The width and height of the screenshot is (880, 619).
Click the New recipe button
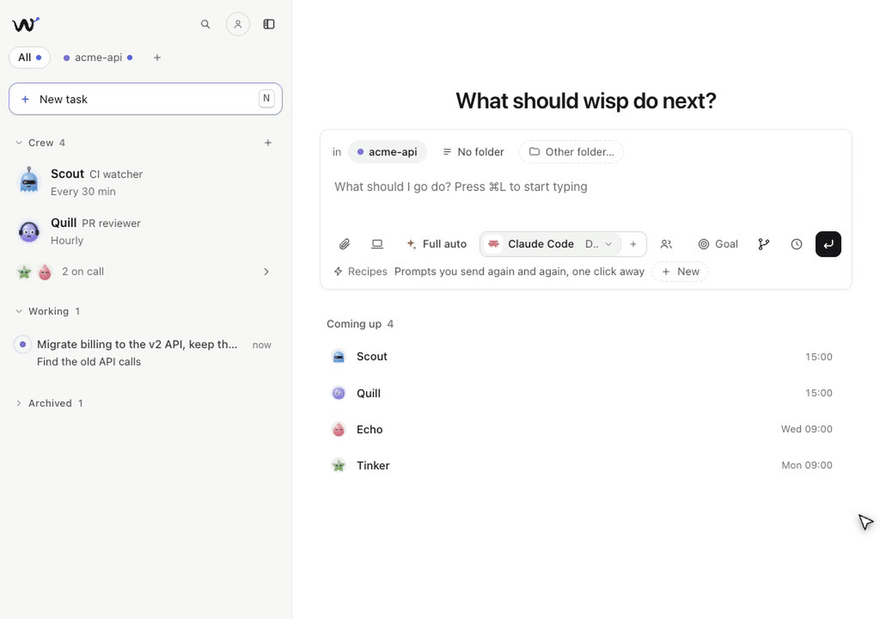click(680, 272)
